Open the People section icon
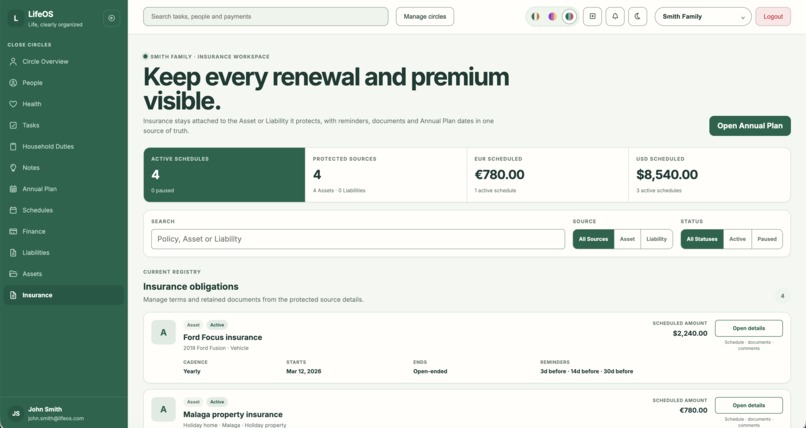The height and width of the screenshot is (428, 806). (13, 83)
